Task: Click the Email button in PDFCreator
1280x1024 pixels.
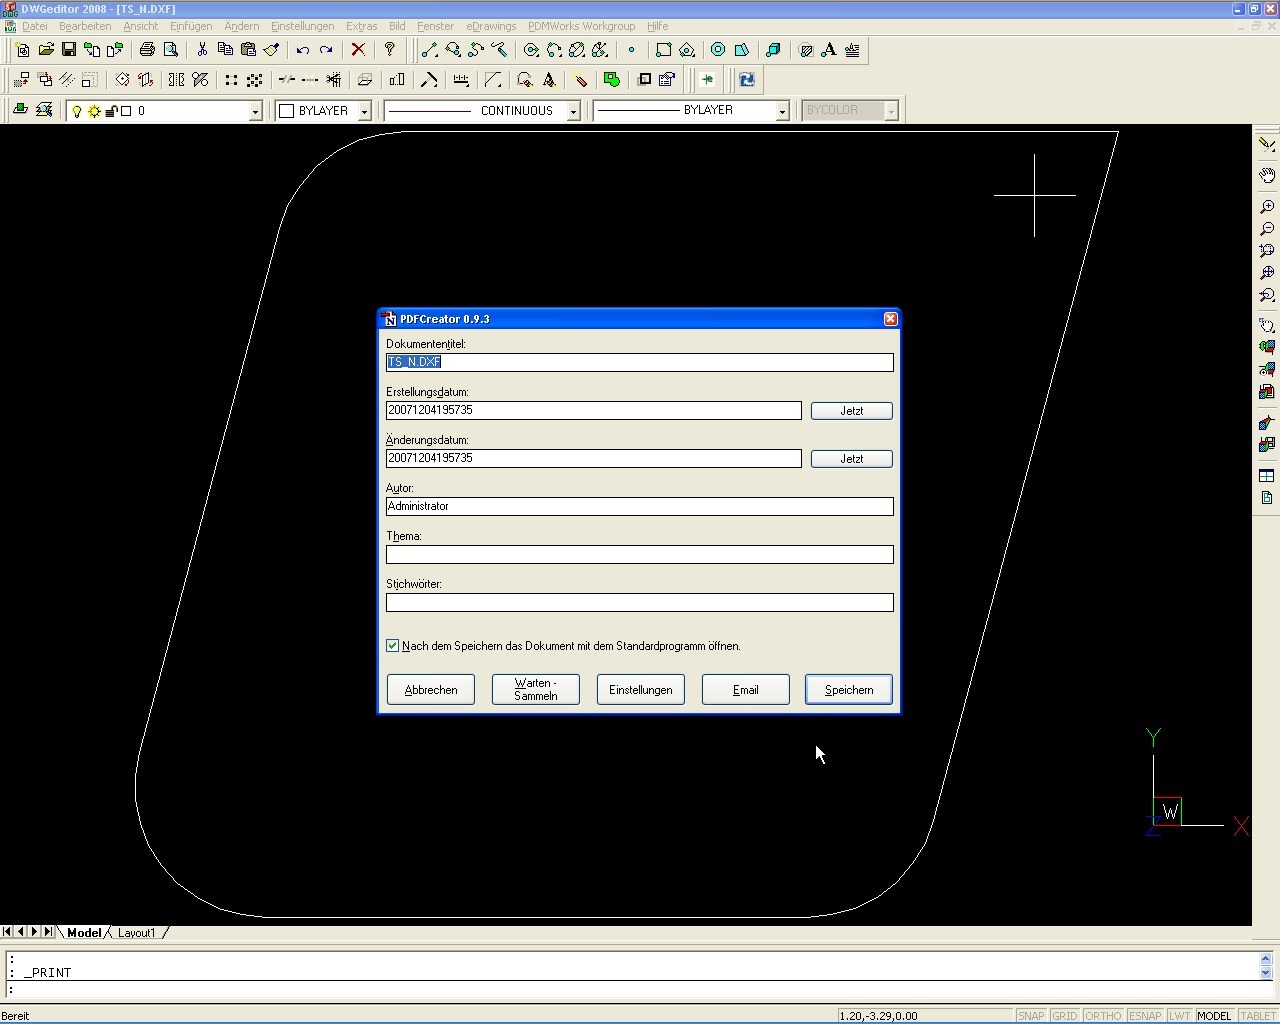Action: pyautogui.click(x=745, y=690)
